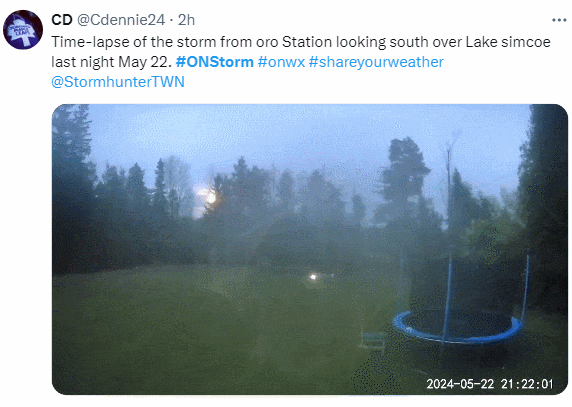Click the small glowing light on lawn
This screenshot has width=572, height=407.
click(x=313, y=277)
